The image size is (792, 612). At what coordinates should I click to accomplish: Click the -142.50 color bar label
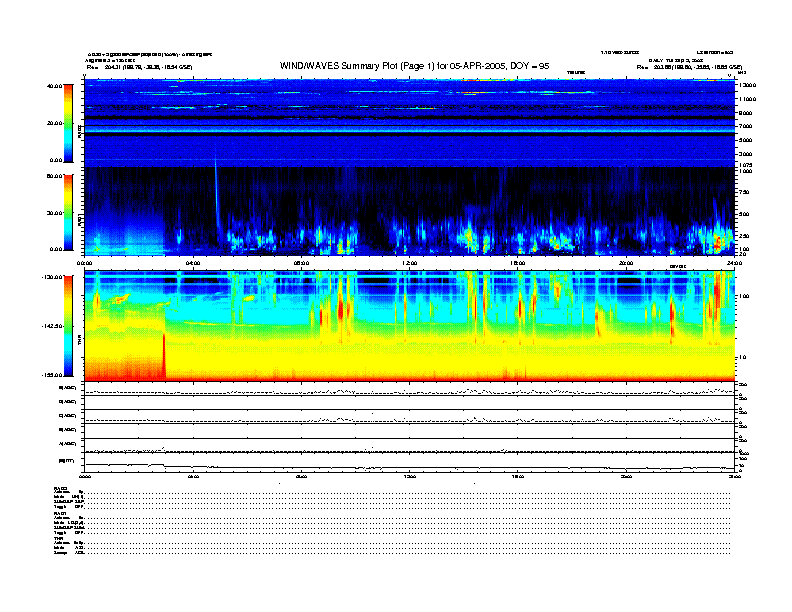(52, 326)
